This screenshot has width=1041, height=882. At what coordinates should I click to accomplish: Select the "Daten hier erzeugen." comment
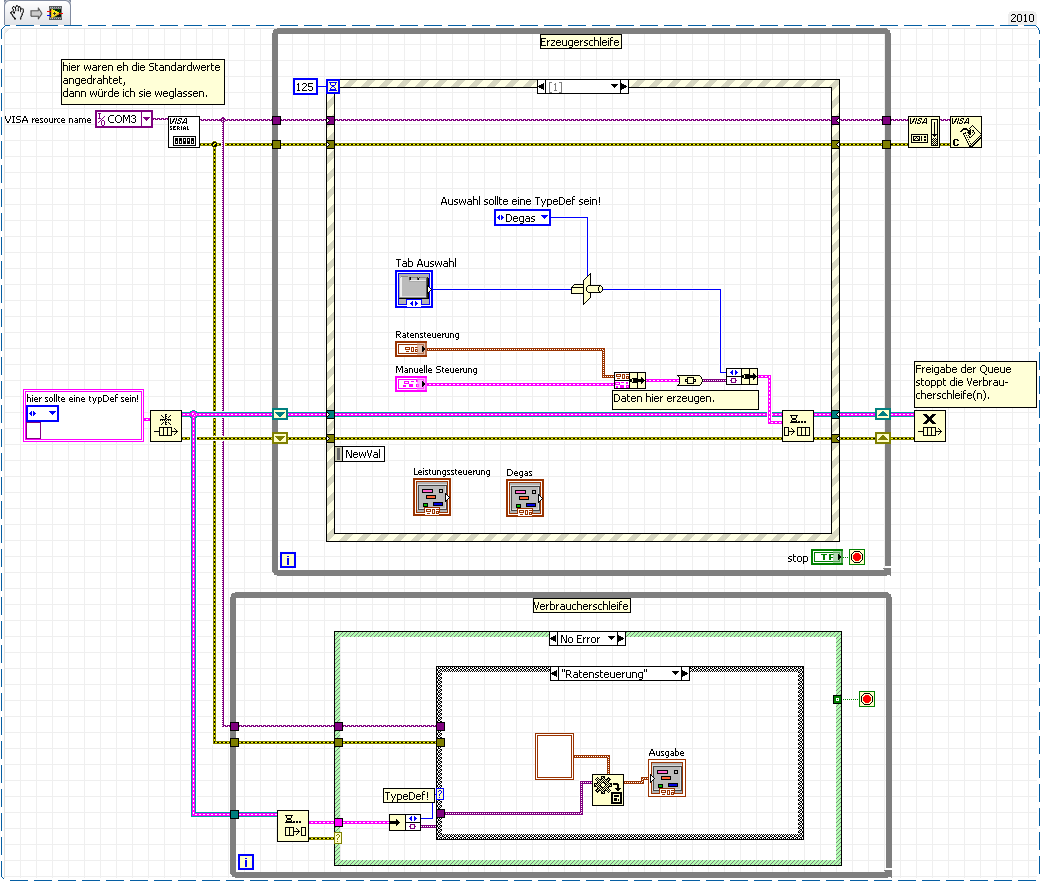coord(684,399)
